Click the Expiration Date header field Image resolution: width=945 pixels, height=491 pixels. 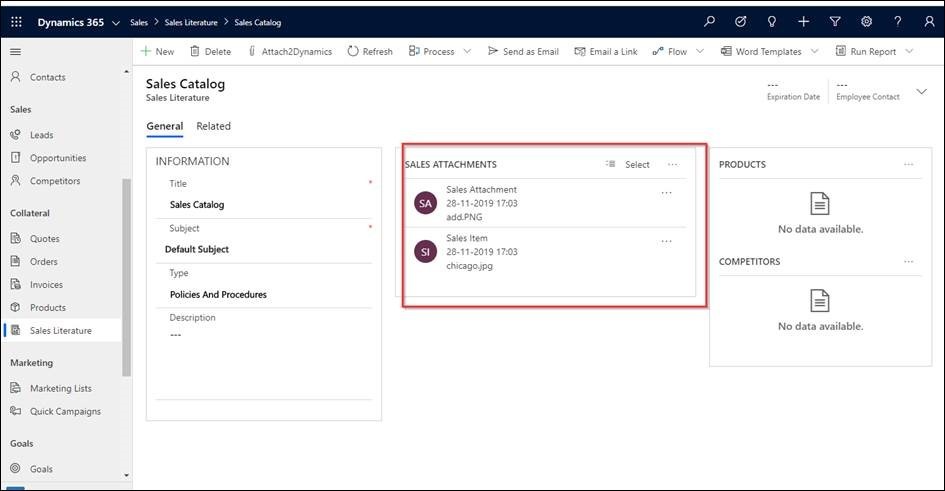[x=793, y=91]
